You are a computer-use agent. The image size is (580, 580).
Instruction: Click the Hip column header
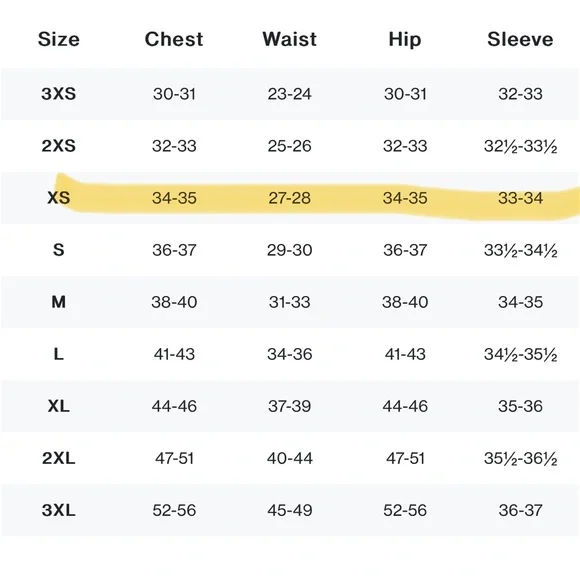(x=405, y=40)
